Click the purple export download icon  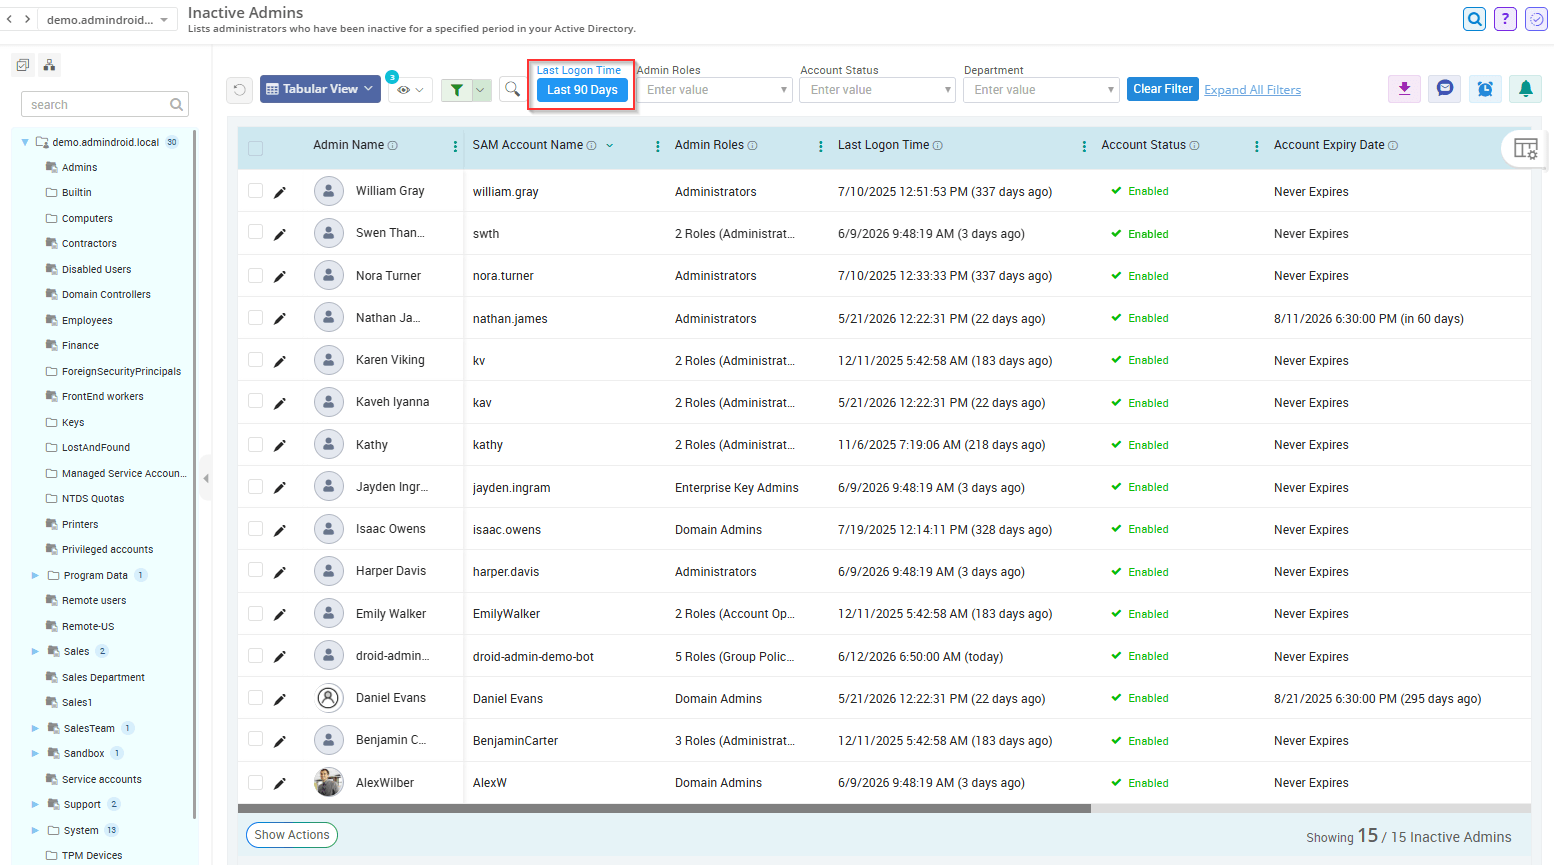(x=1404, y=89)
